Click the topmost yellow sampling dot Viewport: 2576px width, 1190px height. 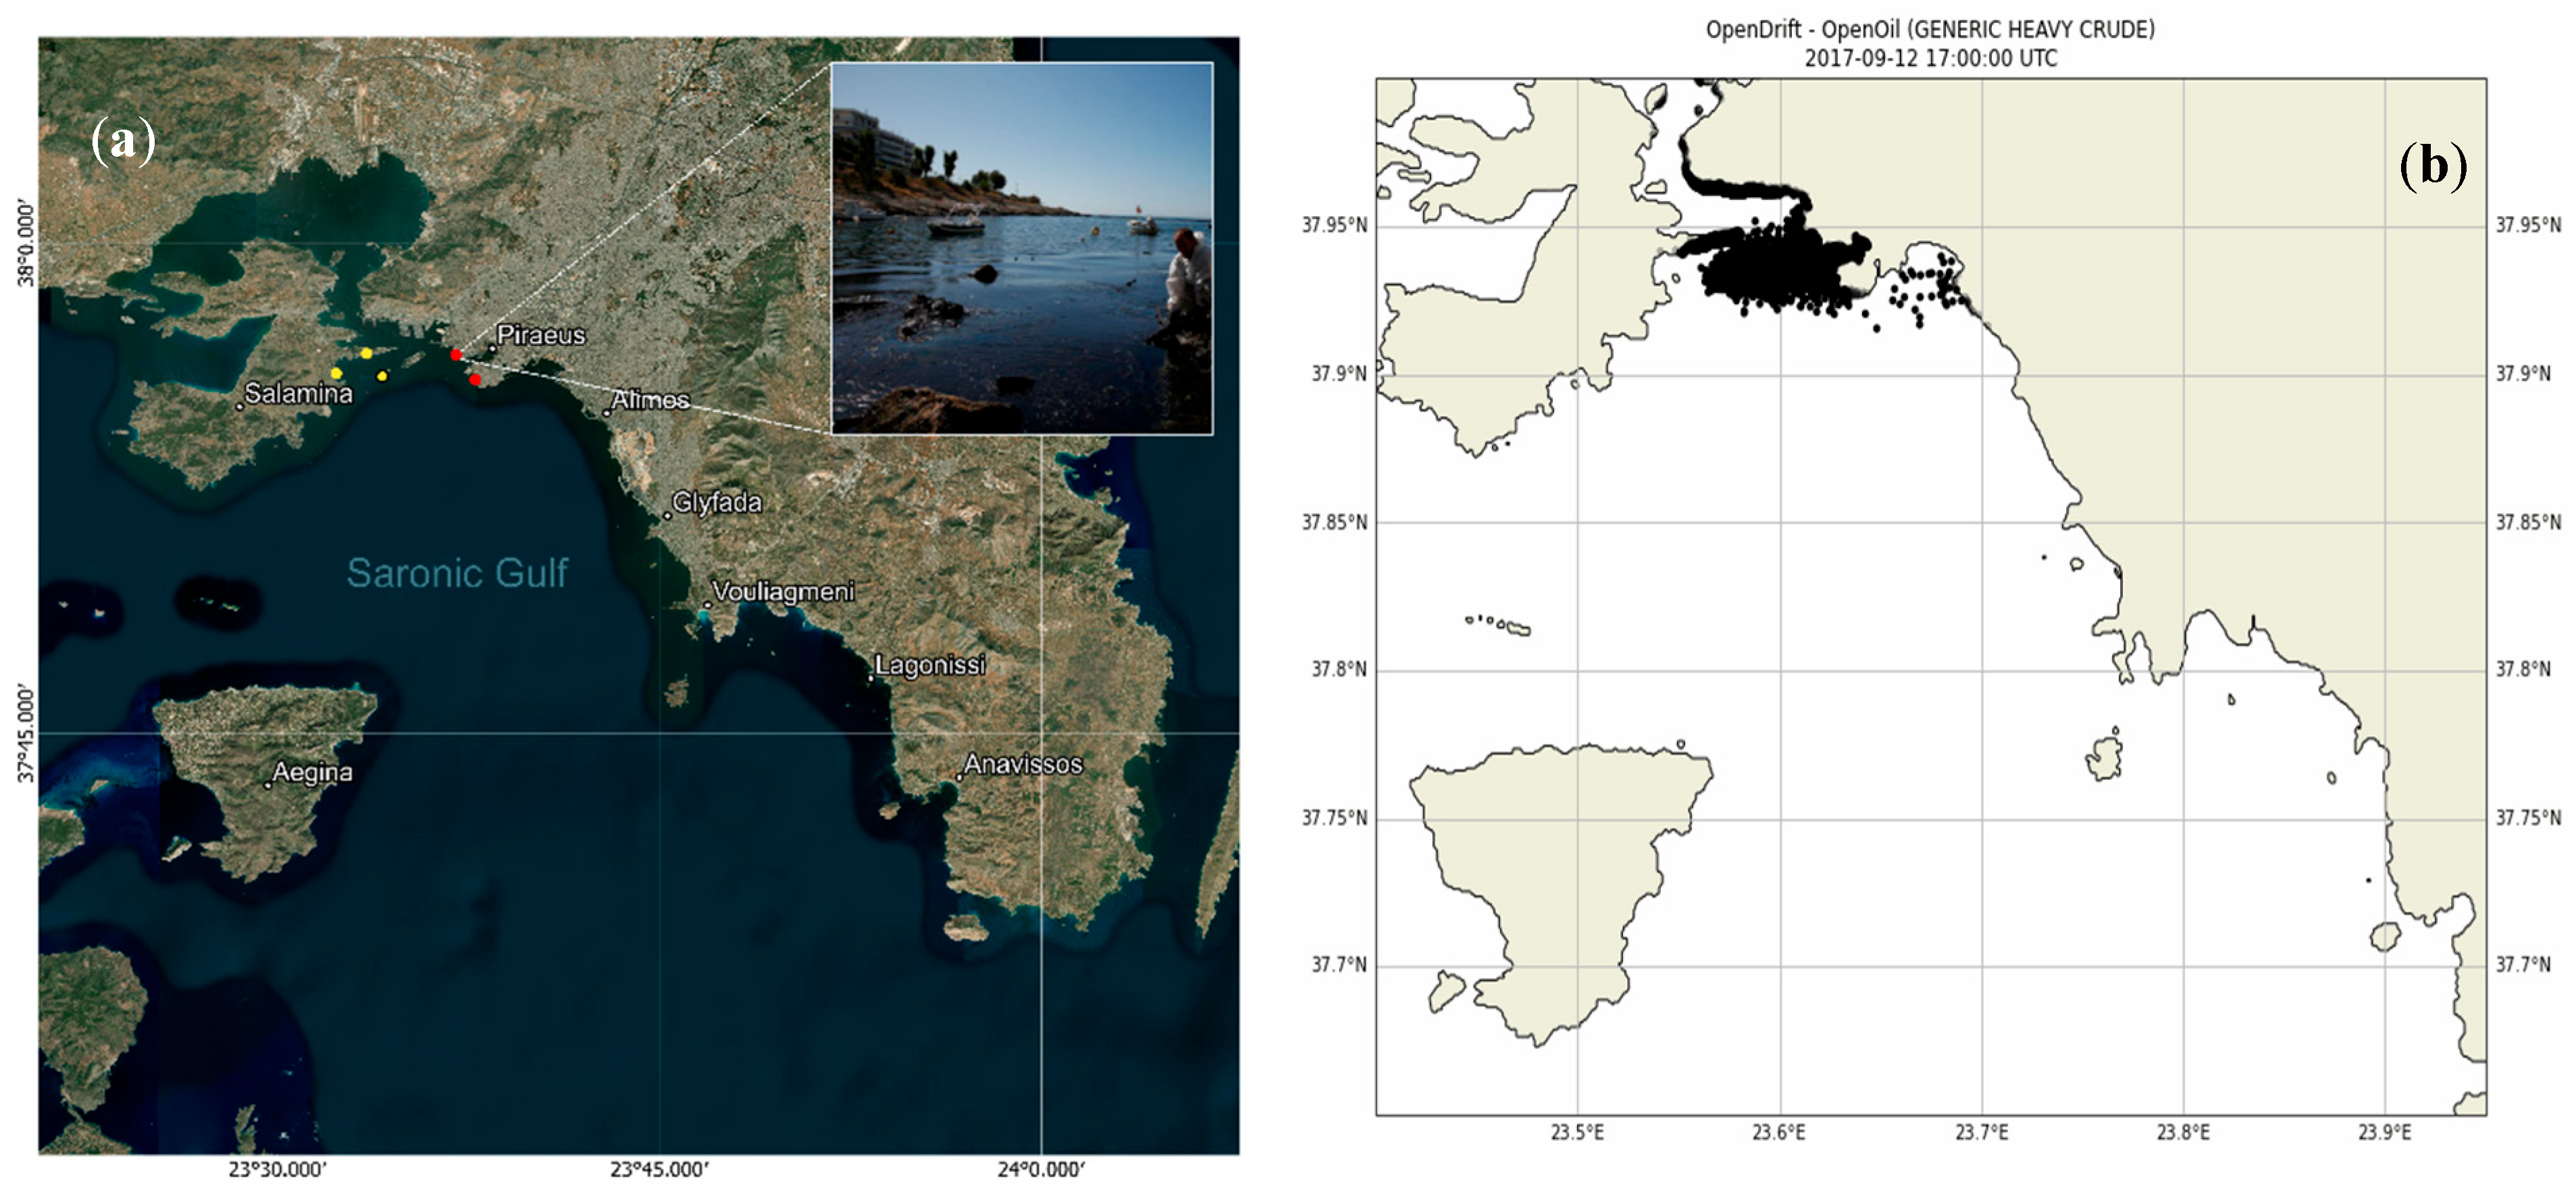(x=367, y=353)
